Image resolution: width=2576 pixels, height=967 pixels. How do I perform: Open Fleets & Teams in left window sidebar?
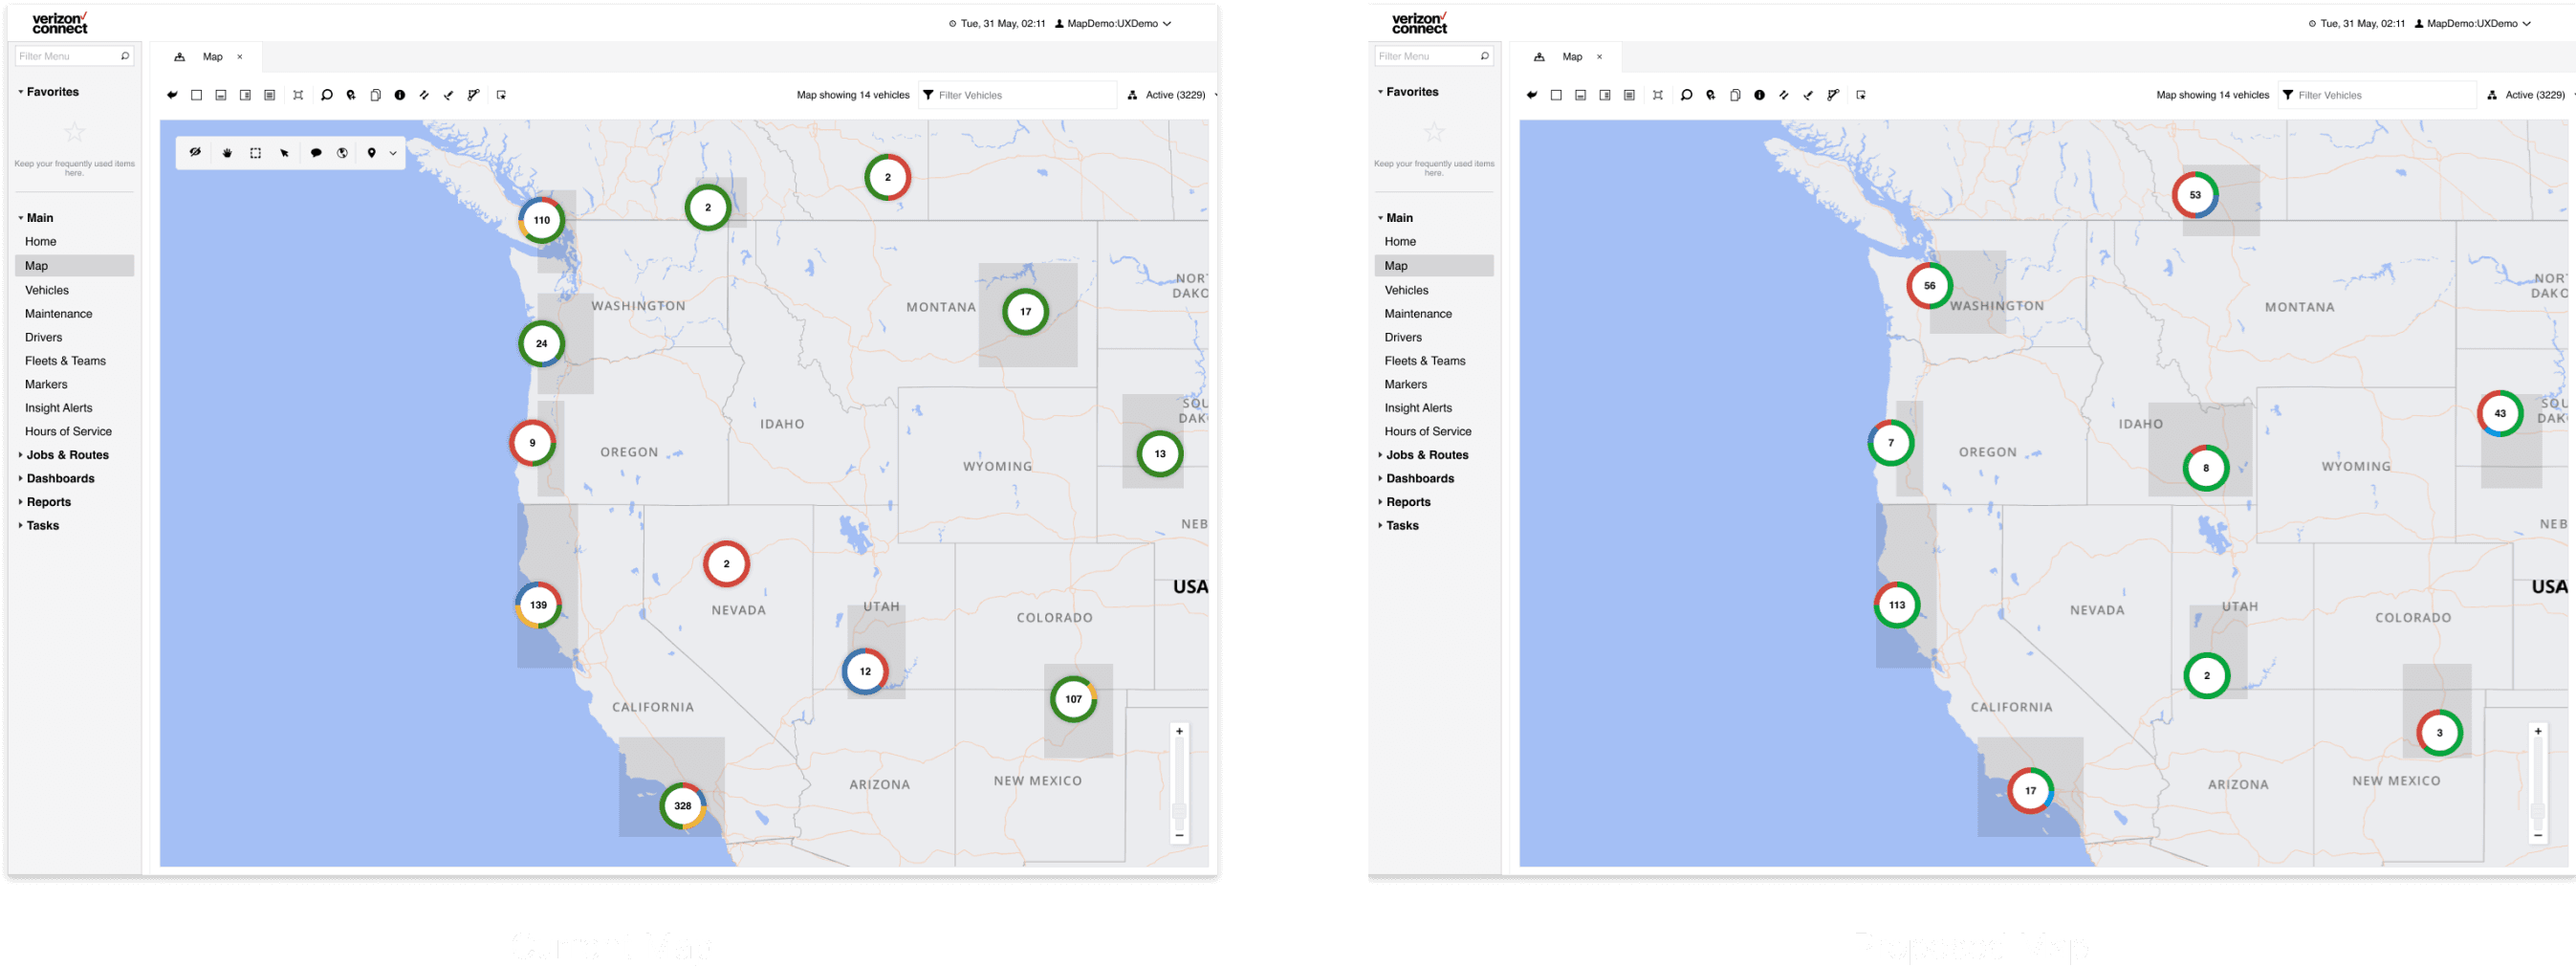click(65, 361)
